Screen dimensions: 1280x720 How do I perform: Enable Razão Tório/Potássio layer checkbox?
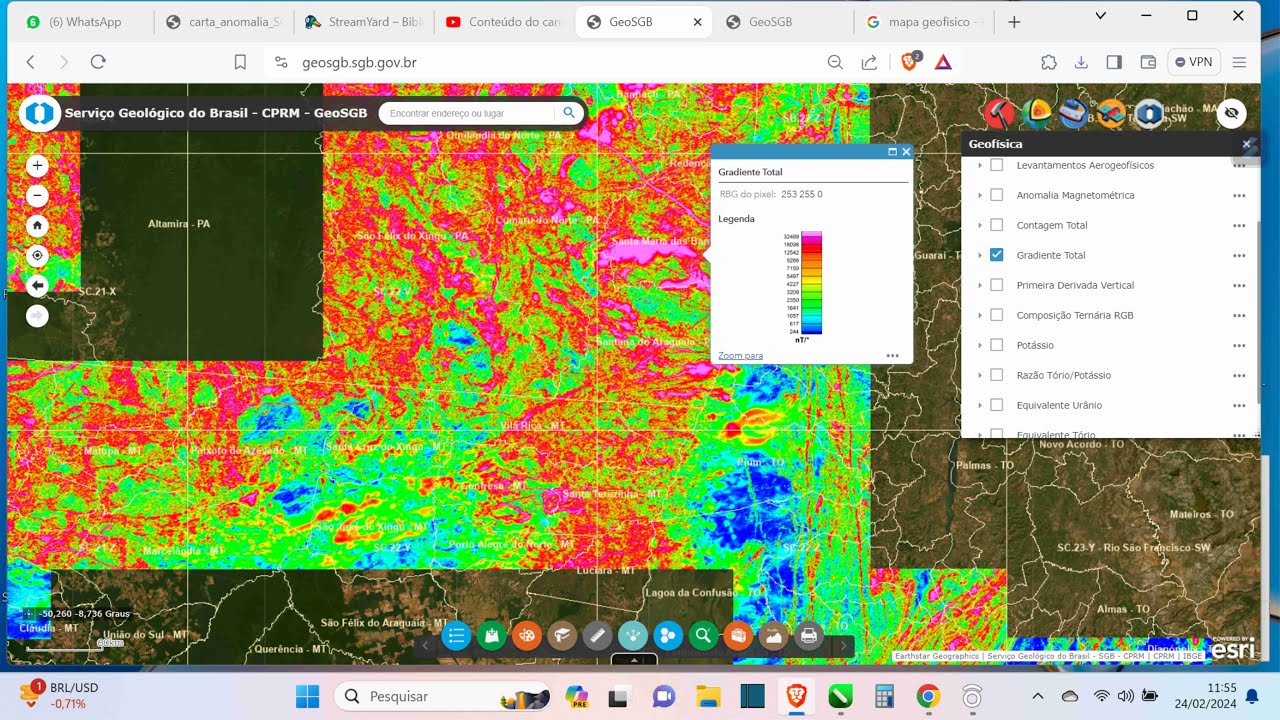coord(996,375)
